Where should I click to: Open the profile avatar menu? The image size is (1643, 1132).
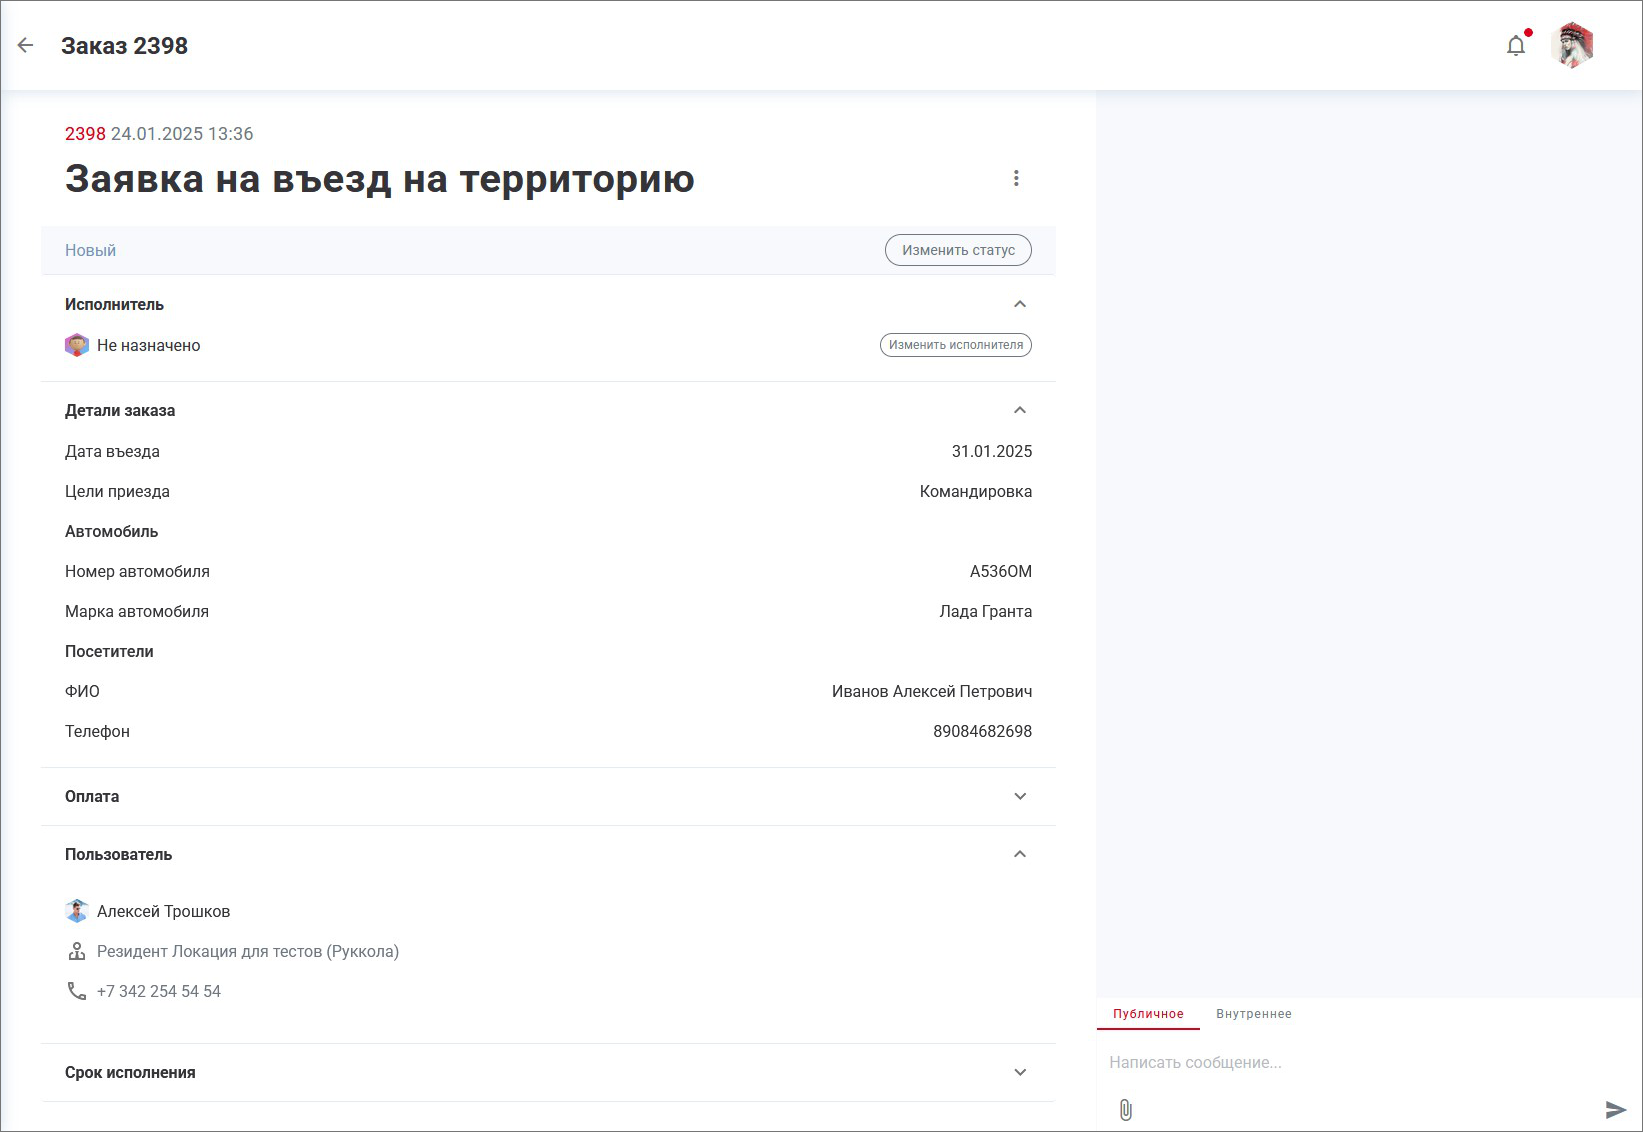pyautogui.click(x=1572, y=46)
